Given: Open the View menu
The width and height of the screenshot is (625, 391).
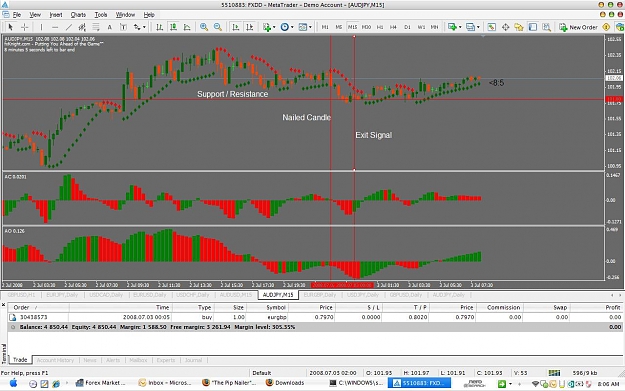Looking at the screenshot, I should pyautogui.click(x=35, y=15).
